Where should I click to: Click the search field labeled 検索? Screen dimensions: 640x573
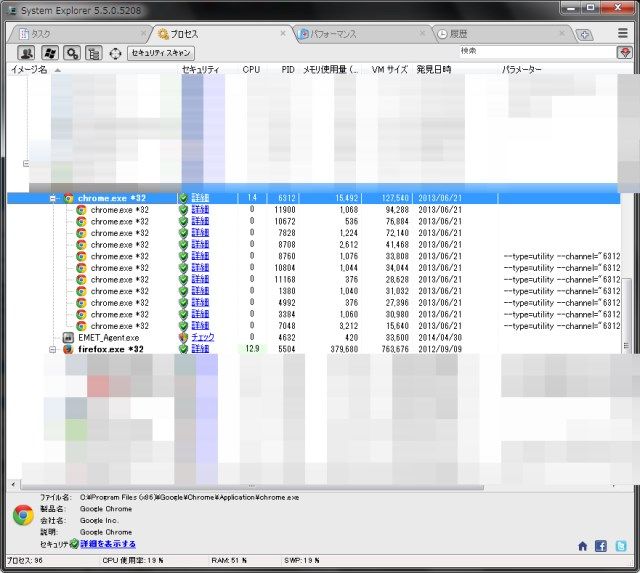[x=537, y=51]
